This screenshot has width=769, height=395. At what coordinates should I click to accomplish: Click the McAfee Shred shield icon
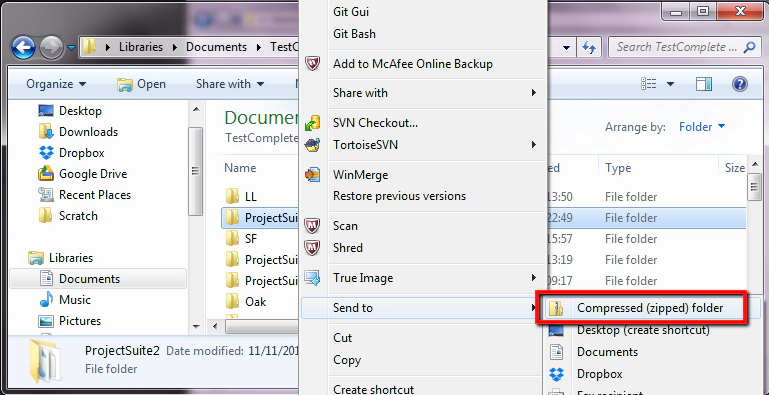coord(312,248)
